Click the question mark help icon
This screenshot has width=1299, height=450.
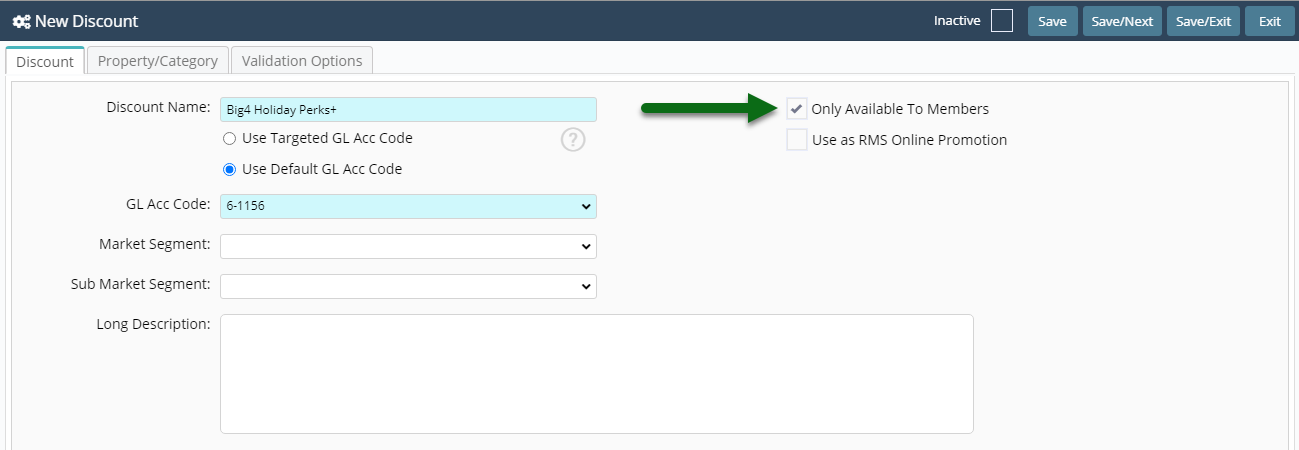click(573, 139)
